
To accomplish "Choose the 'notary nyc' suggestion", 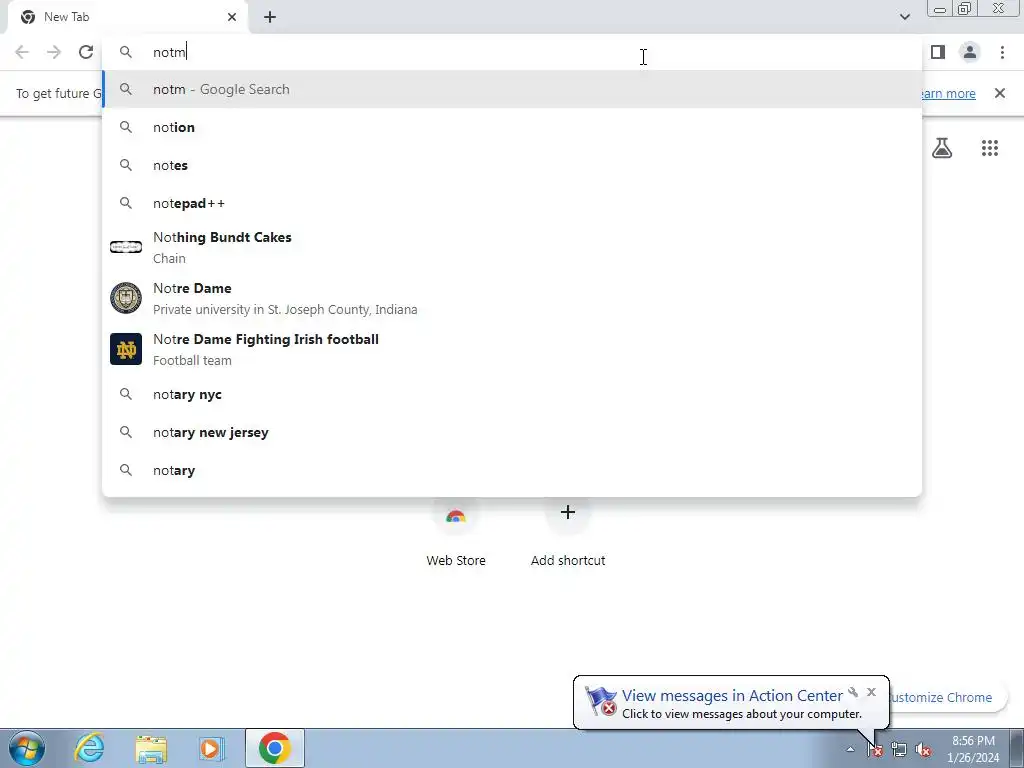I will pyautogui.click(x=512, y=394).
